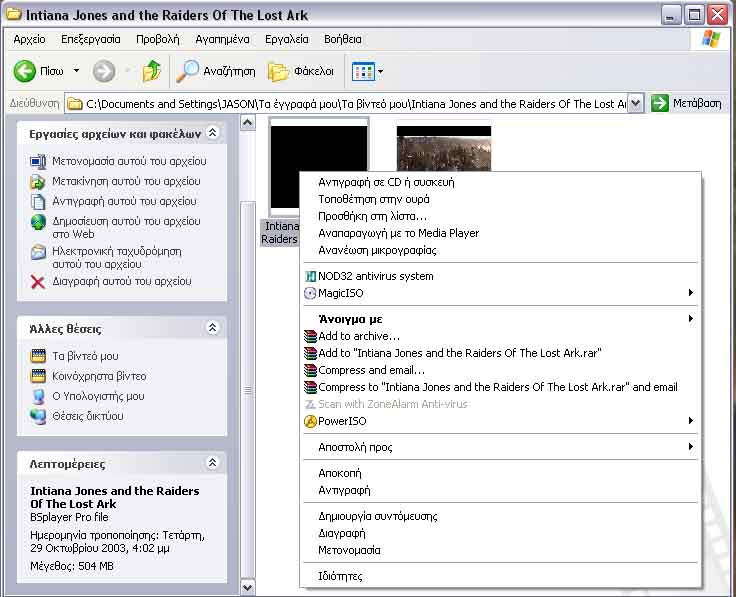Click the email envelope icon in tasks pane

click(x=38, y=252)
